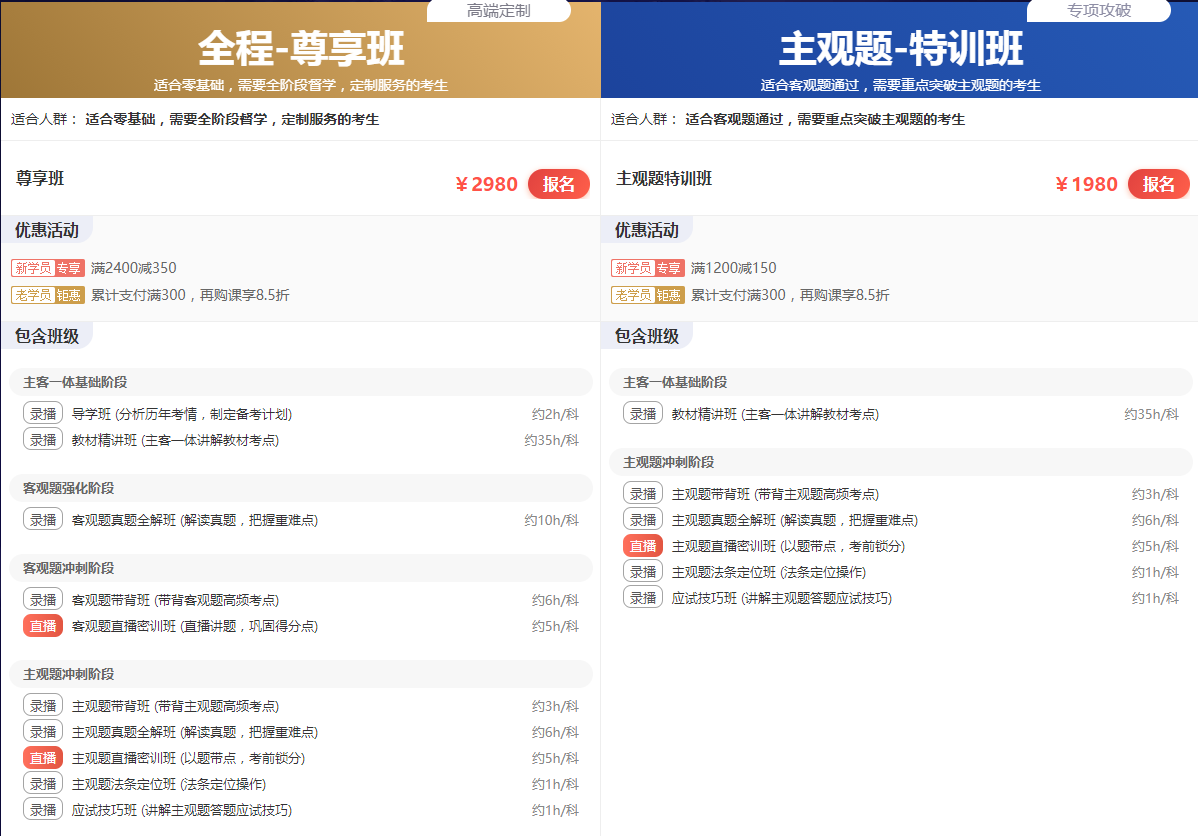Expand the 主观题冲刺阶段 header in 特训班 column
Image resolution: width=1198 pixels, height=836 pixels.
pyautogui.click(x=901, y=462)
